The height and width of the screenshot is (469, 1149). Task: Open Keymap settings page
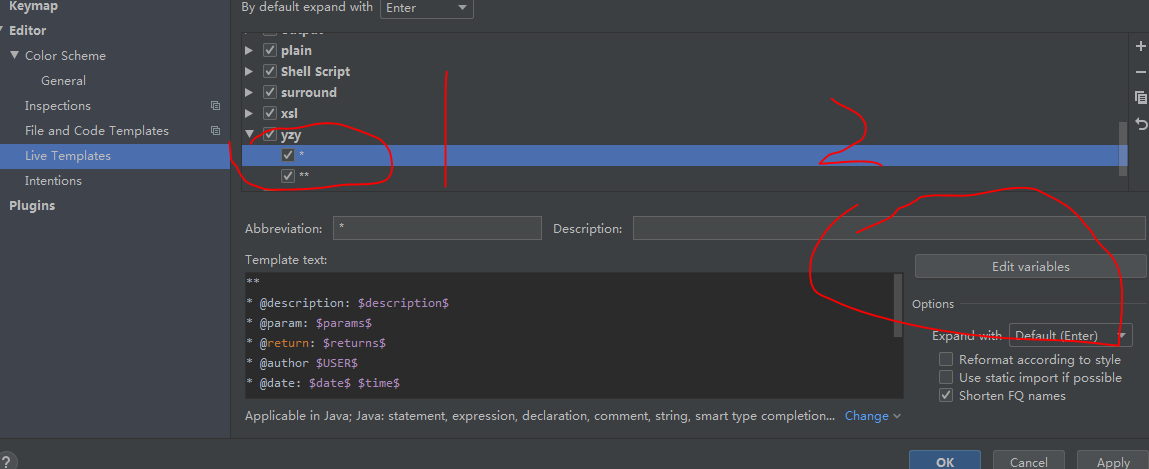(x=33, y=7)
